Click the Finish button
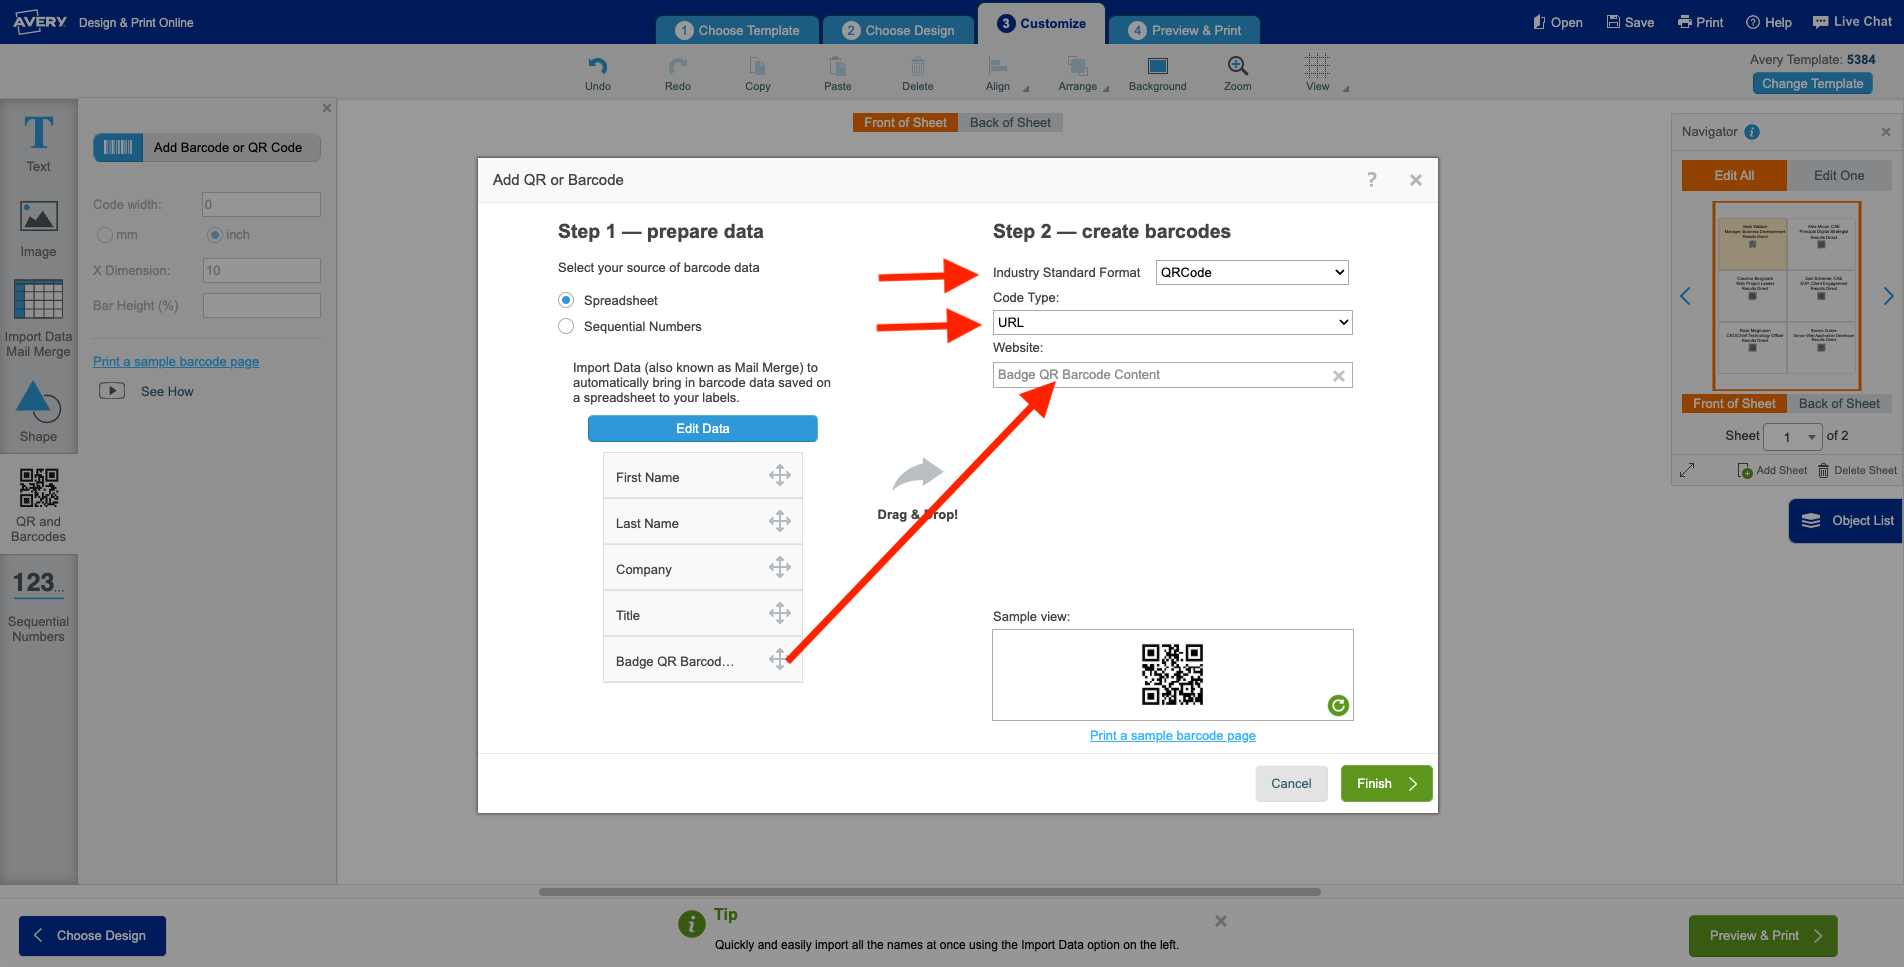Viewport: 1904px width, 967px height. click(1386, 783)
